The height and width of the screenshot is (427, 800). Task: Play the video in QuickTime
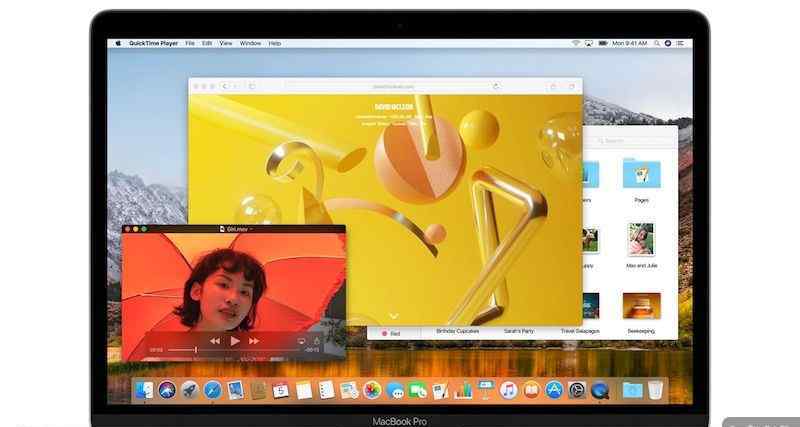235,341
